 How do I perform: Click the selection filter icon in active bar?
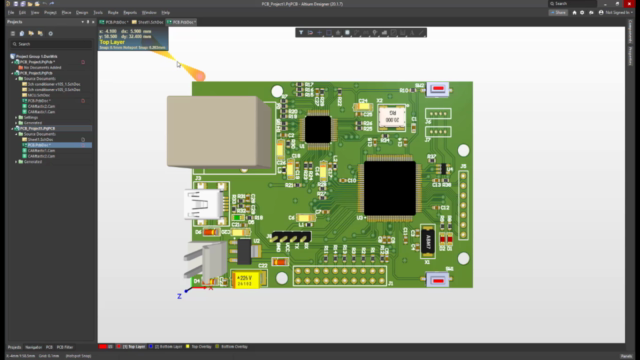point(301,33)
